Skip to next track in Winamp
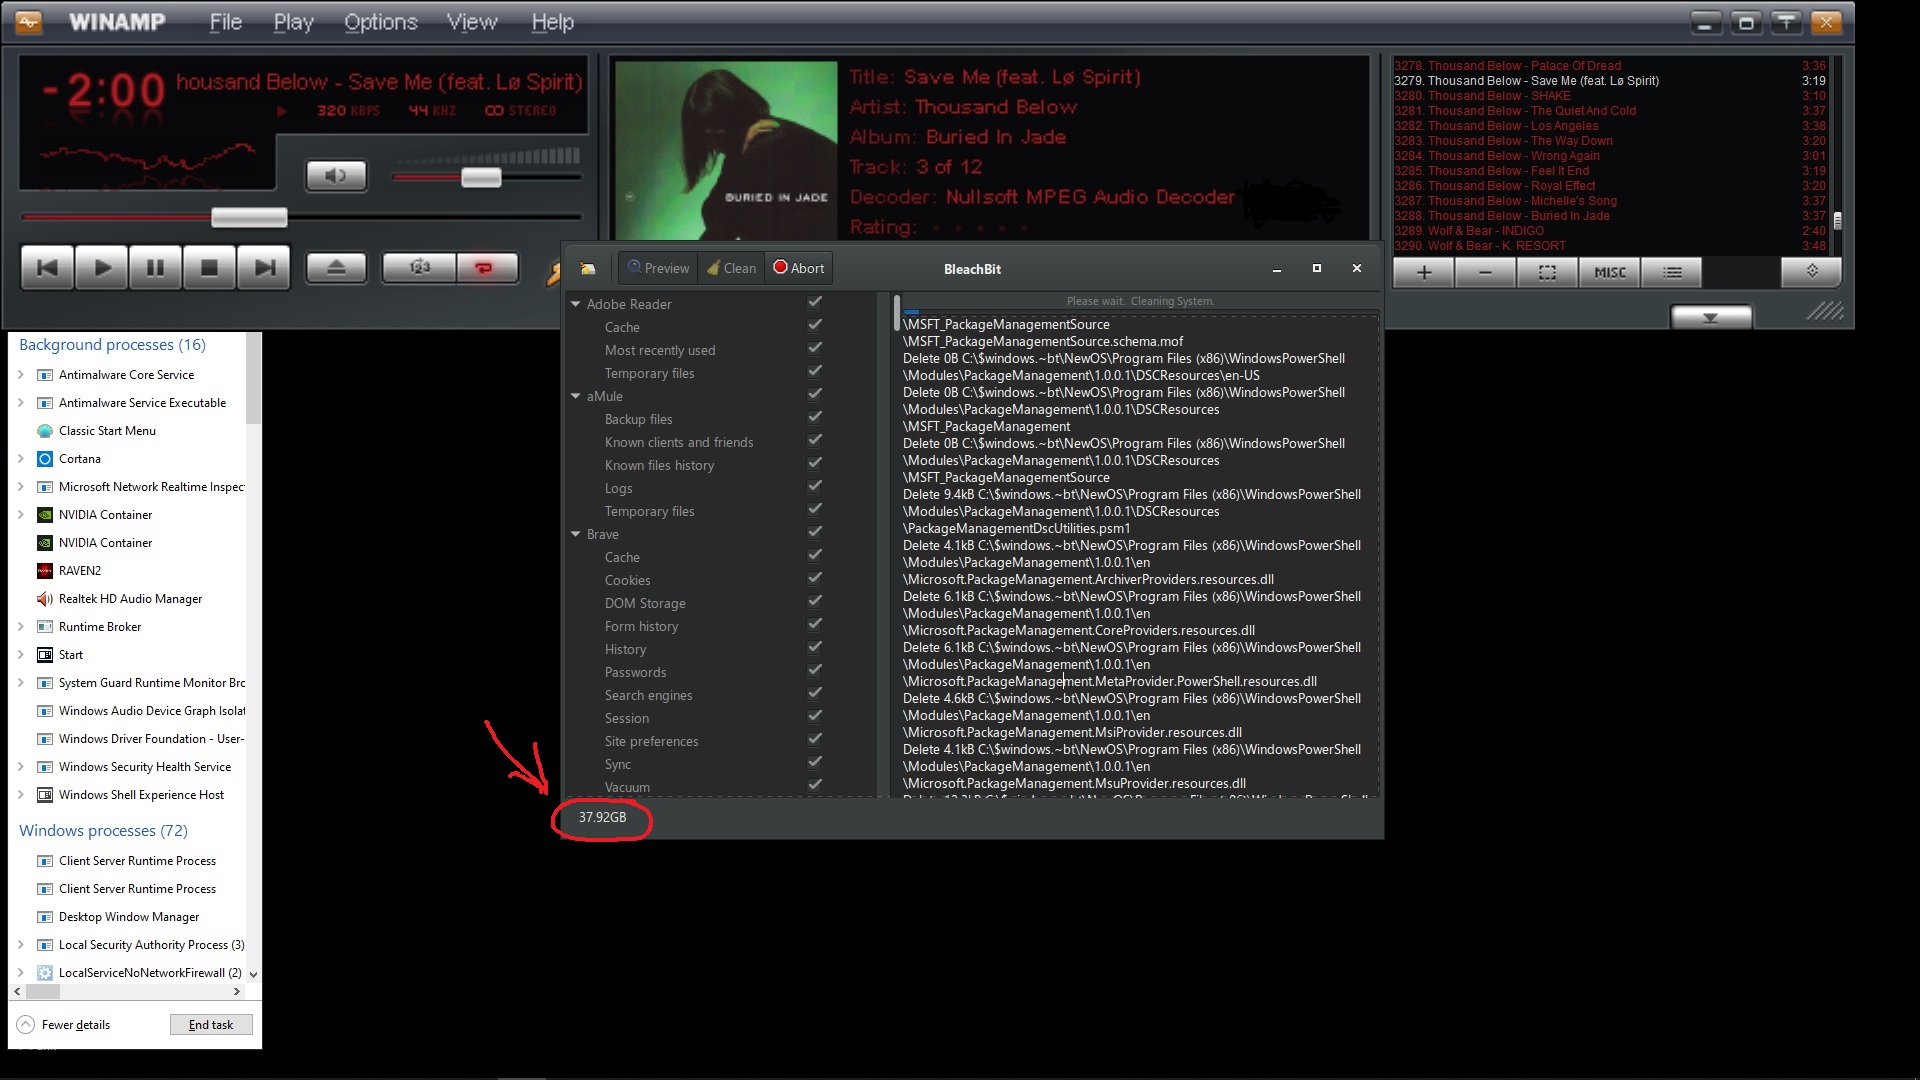The height and width of the screenshot is (1080, 1920). [264, 268]
